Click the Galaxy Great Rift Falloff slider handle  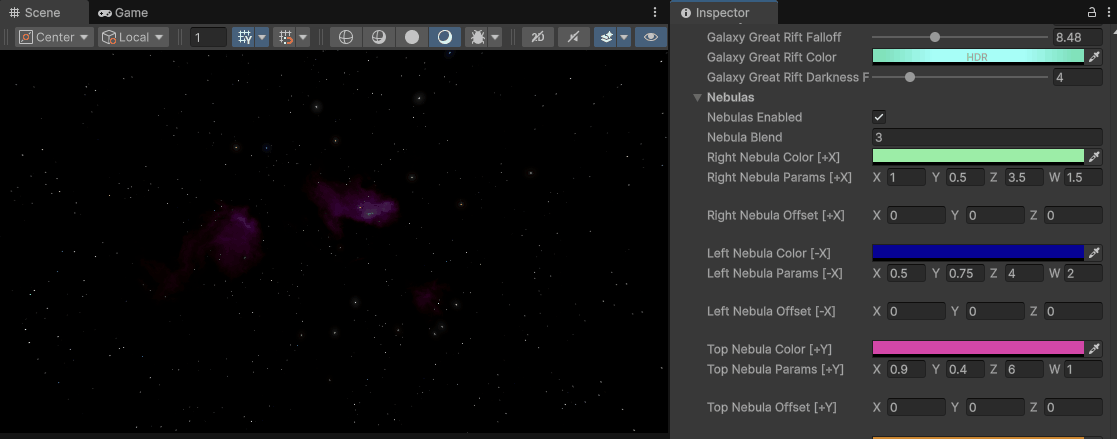coord(935,37)
